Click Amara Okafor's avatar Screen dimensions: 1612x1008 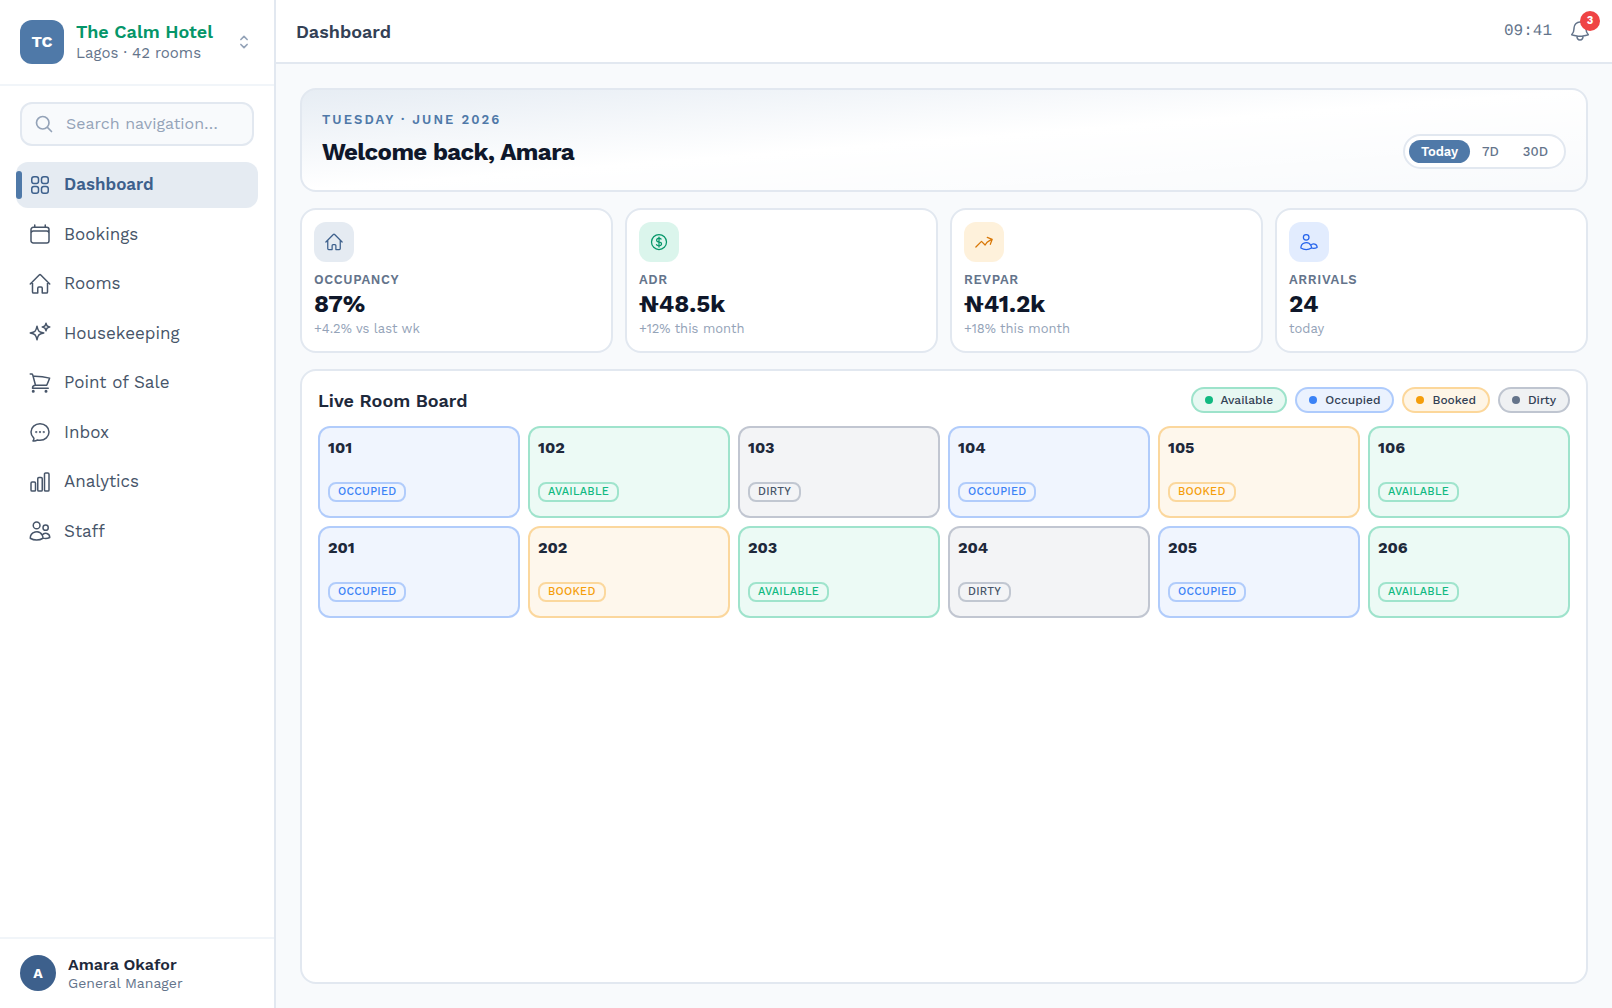(x=38, y=973)
